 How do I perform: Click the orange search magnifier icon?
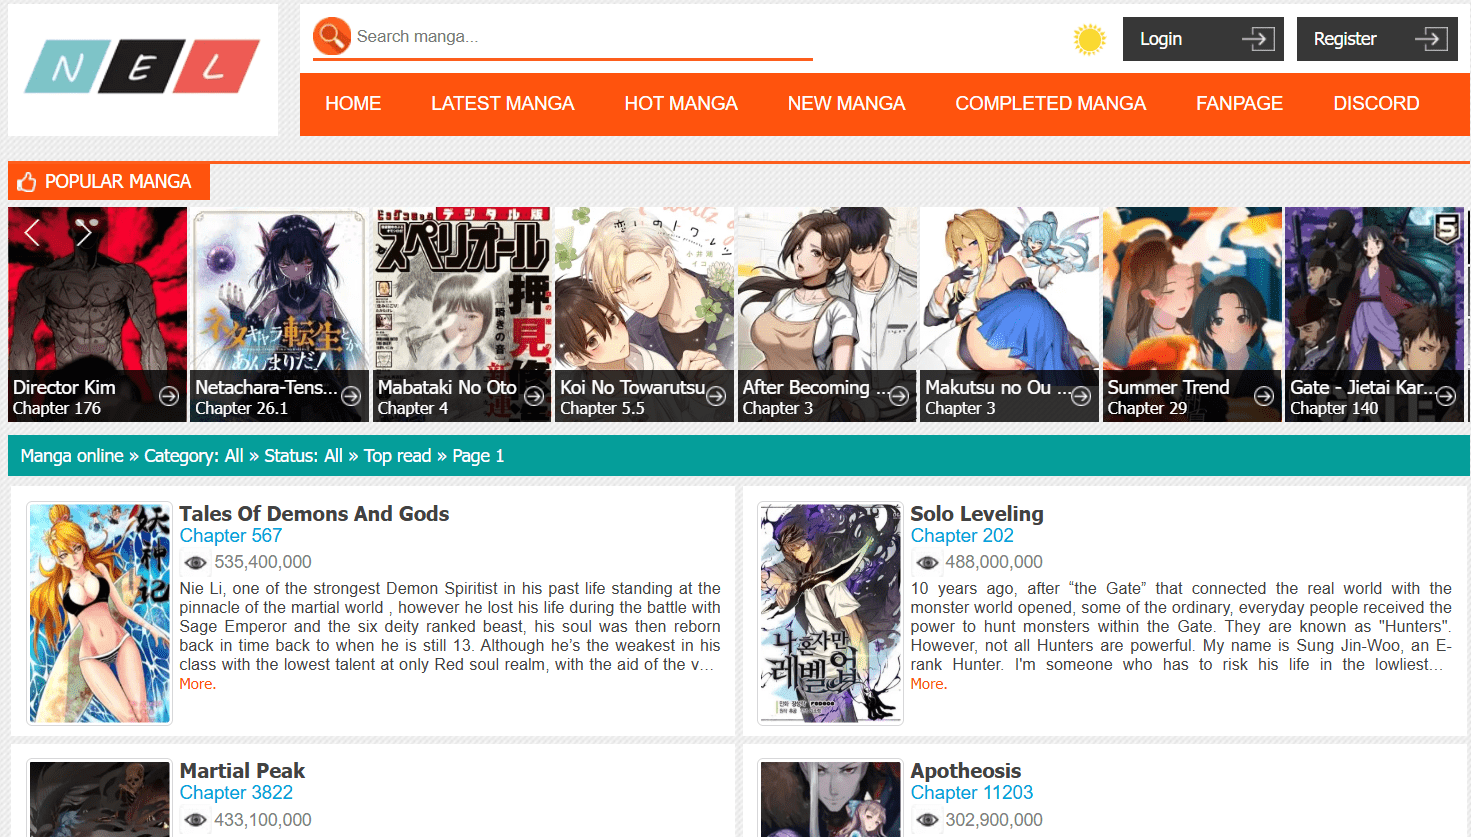click(x=332, y=36)
